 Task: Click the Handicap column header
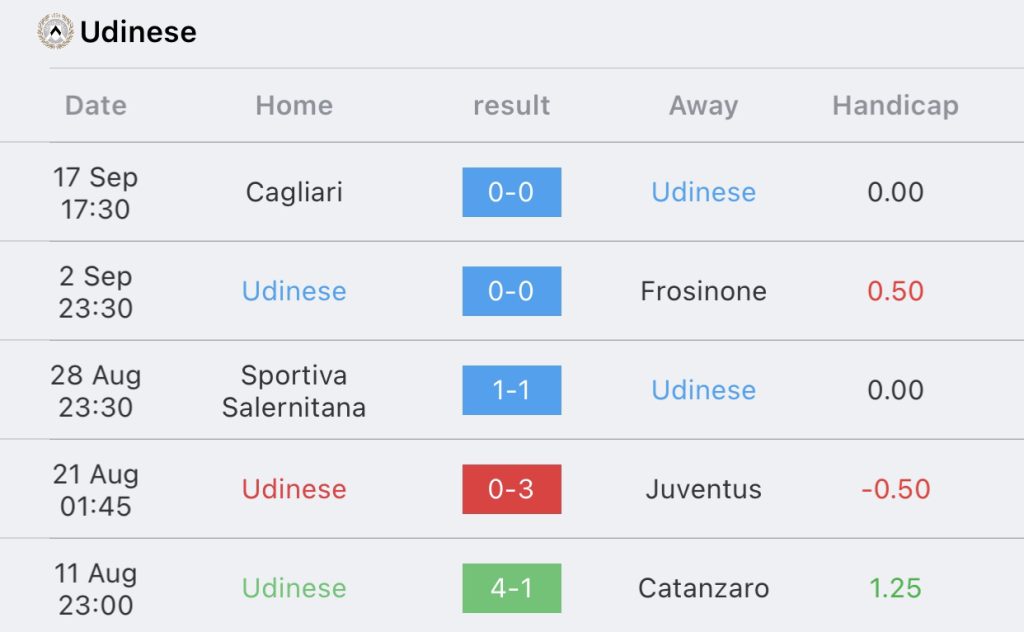pyautogui.click(x=895, y=105)
